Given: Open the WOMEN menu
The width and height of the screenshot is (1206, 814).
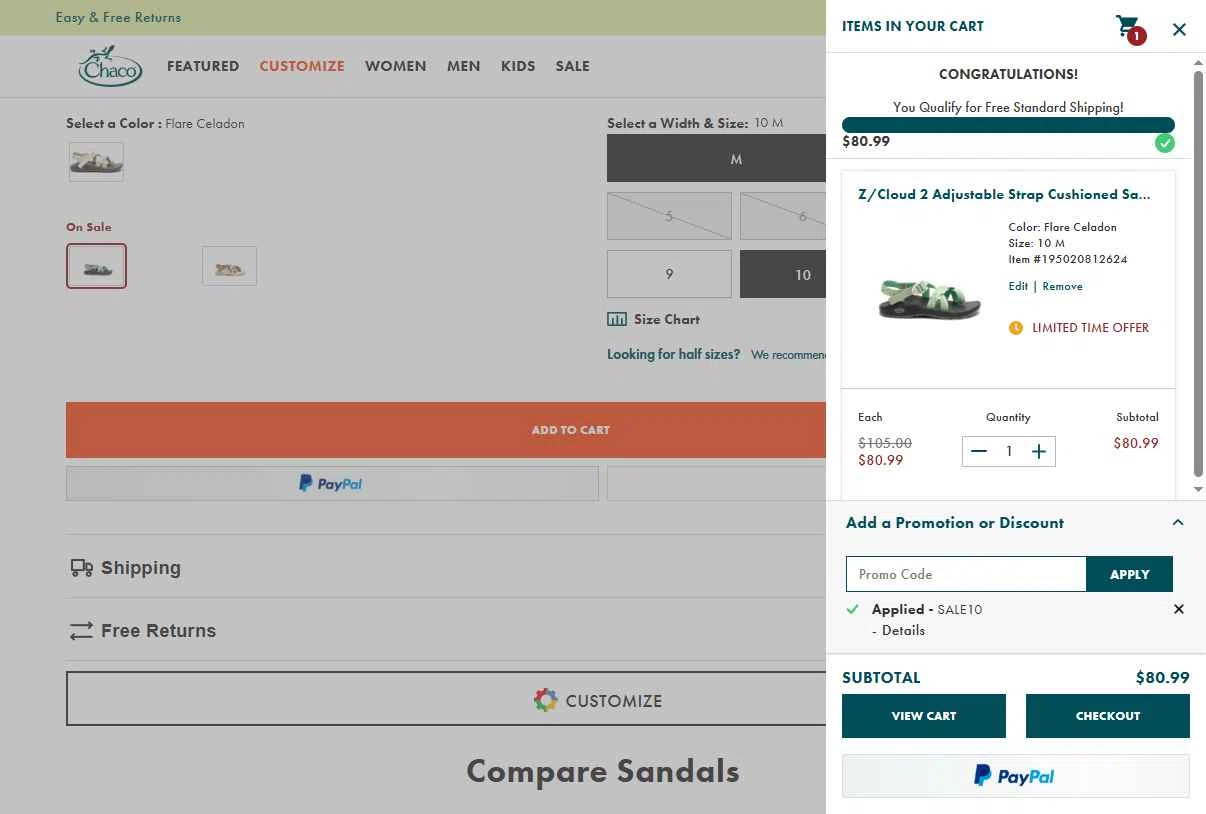Looking at the screenshot, I should (395, 66).
